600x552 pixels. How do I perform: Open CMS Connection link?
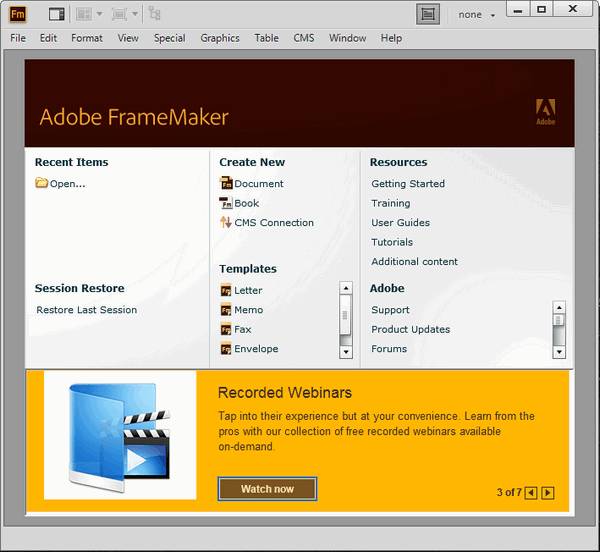tap(274, 223)
